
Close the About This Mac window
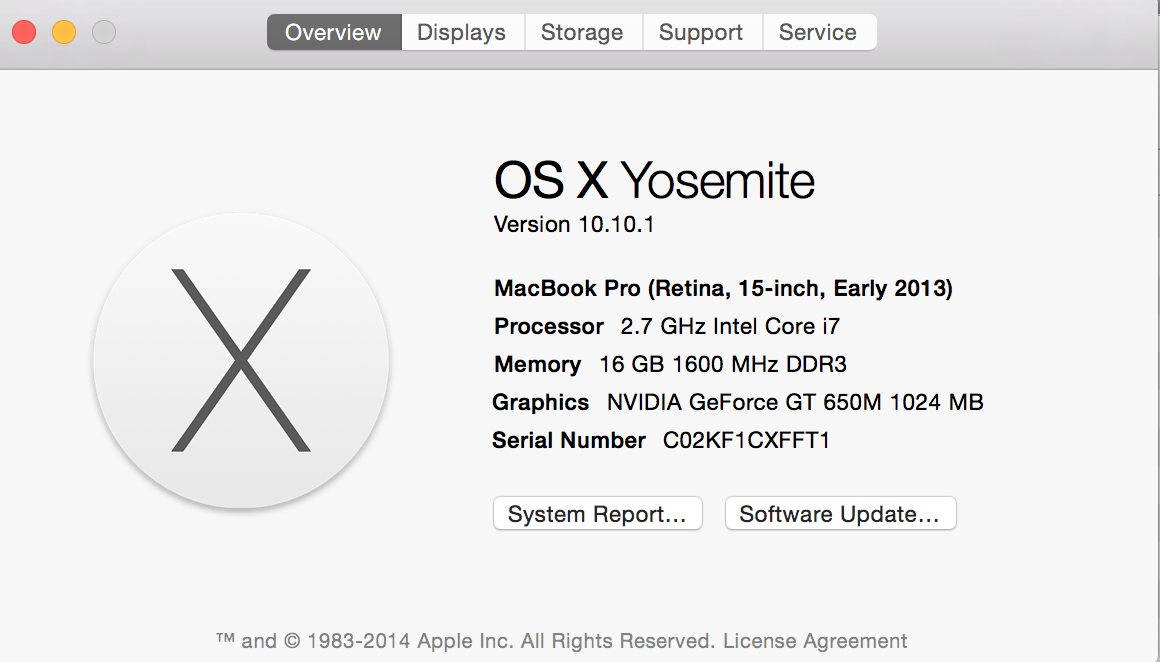(24, 33)
